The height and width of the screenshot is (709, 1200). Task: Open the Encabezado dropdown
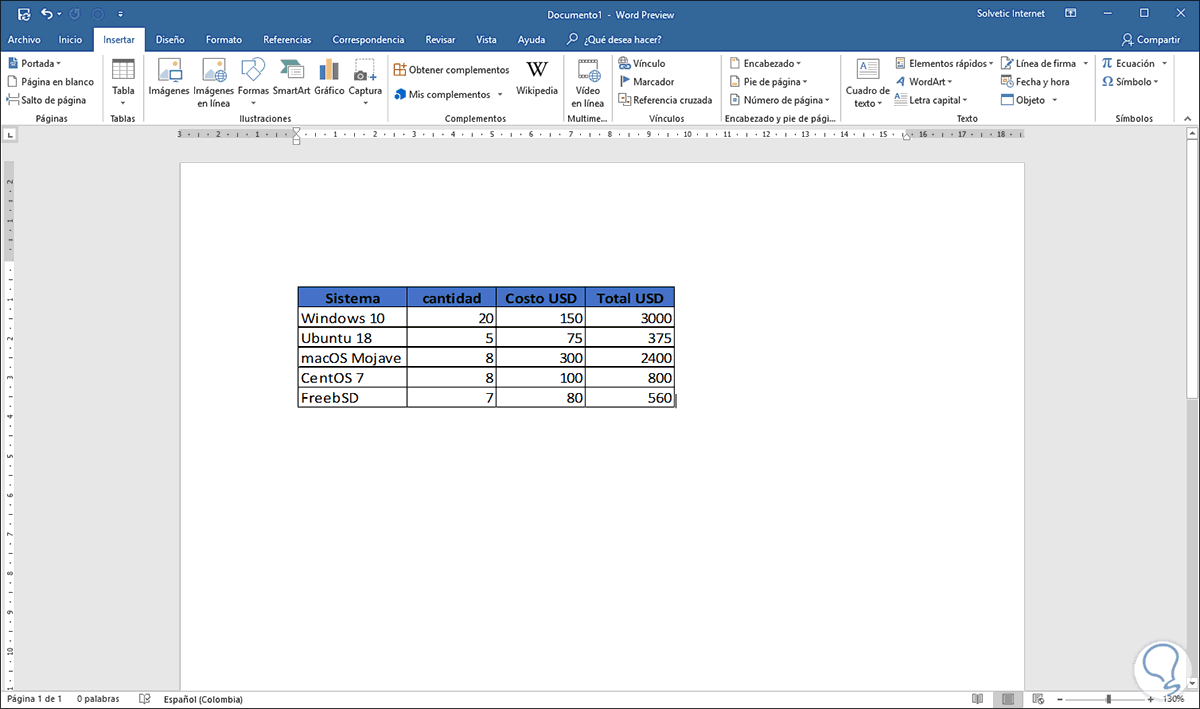pos(765,63)
